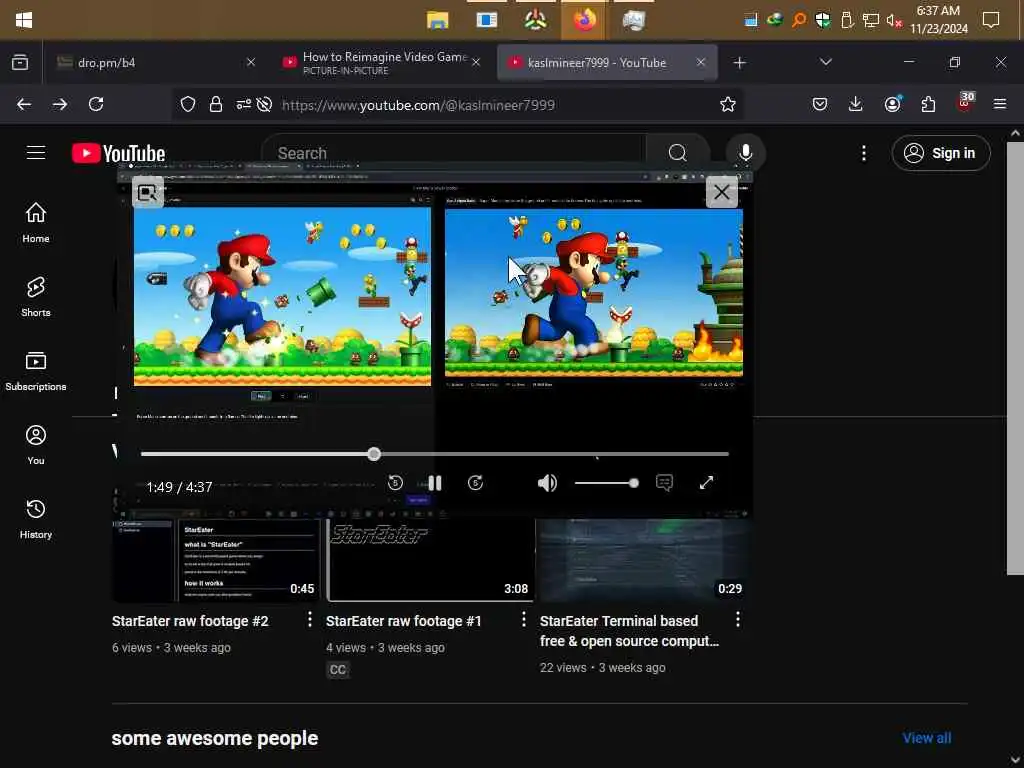Go forward to the next page
The image size is (1024, 768).
[60, 104]
